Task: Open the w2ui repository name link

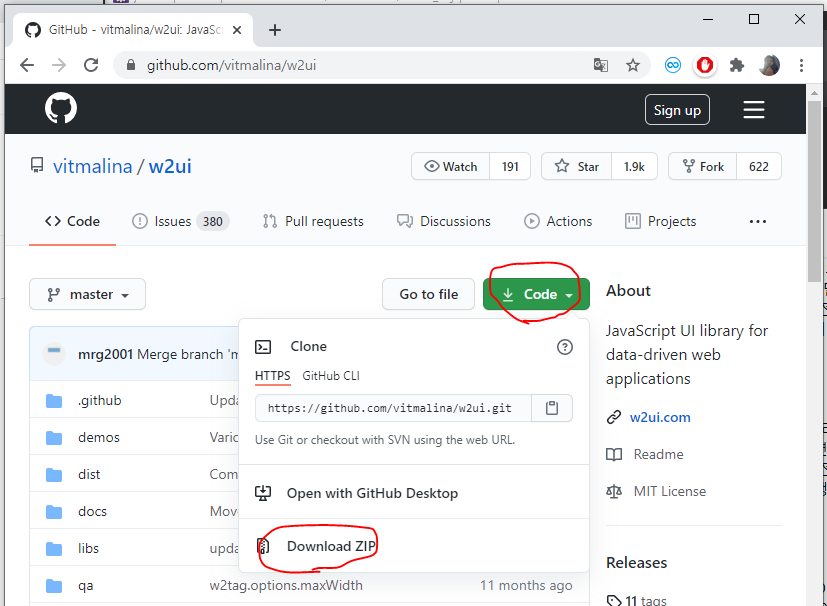Action: click(170, 167)
